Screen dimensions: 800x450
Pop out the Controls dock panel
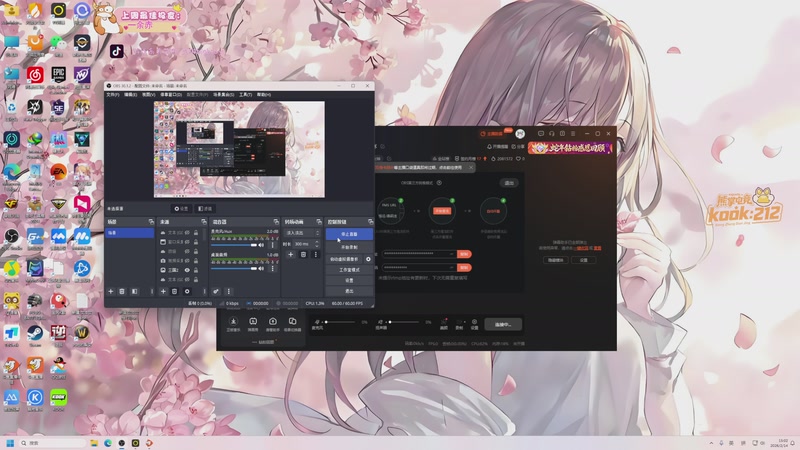coord(370,222)
